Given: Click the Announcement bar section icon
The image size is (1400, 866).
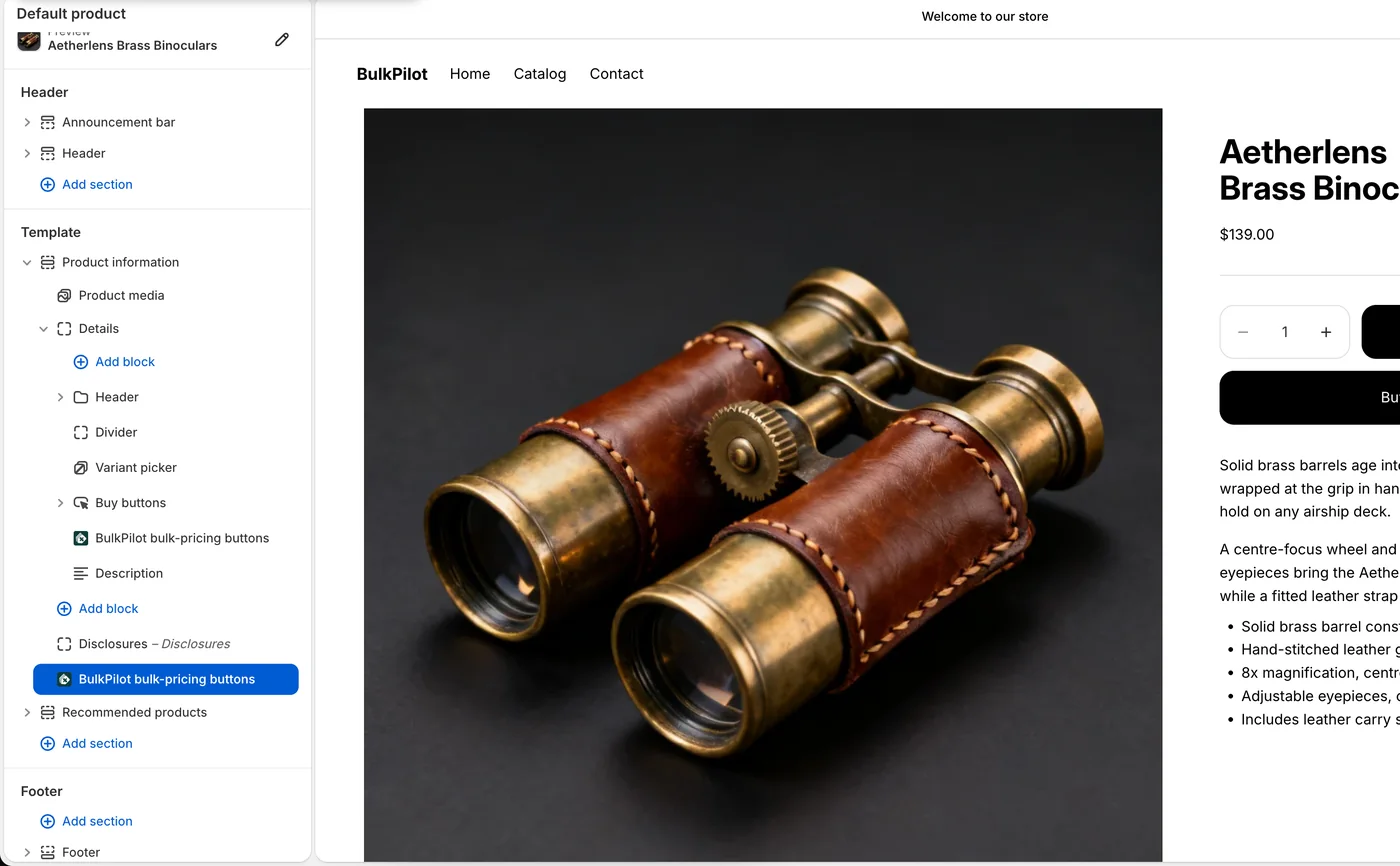Looking at the screenshot, I should (x=47, y=122).
